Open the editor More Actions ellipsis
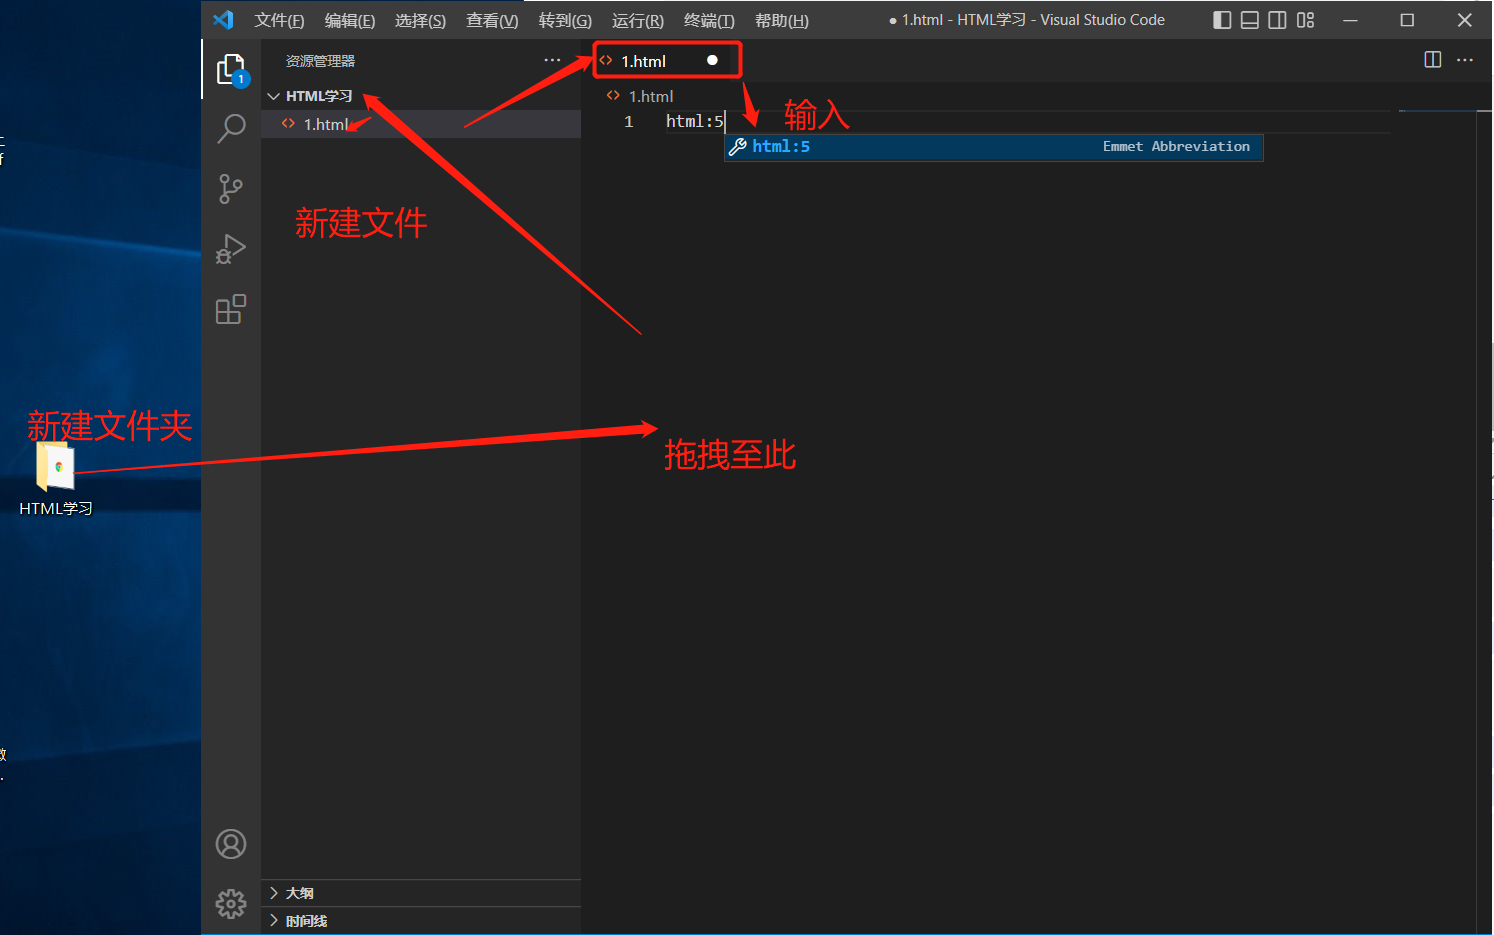 1465,60
